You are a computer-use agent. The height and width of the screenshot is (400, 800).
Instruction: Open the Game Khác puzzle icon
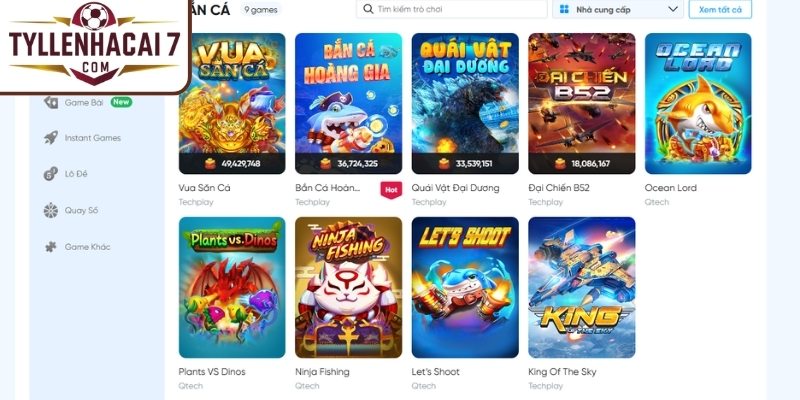[51, 247]
